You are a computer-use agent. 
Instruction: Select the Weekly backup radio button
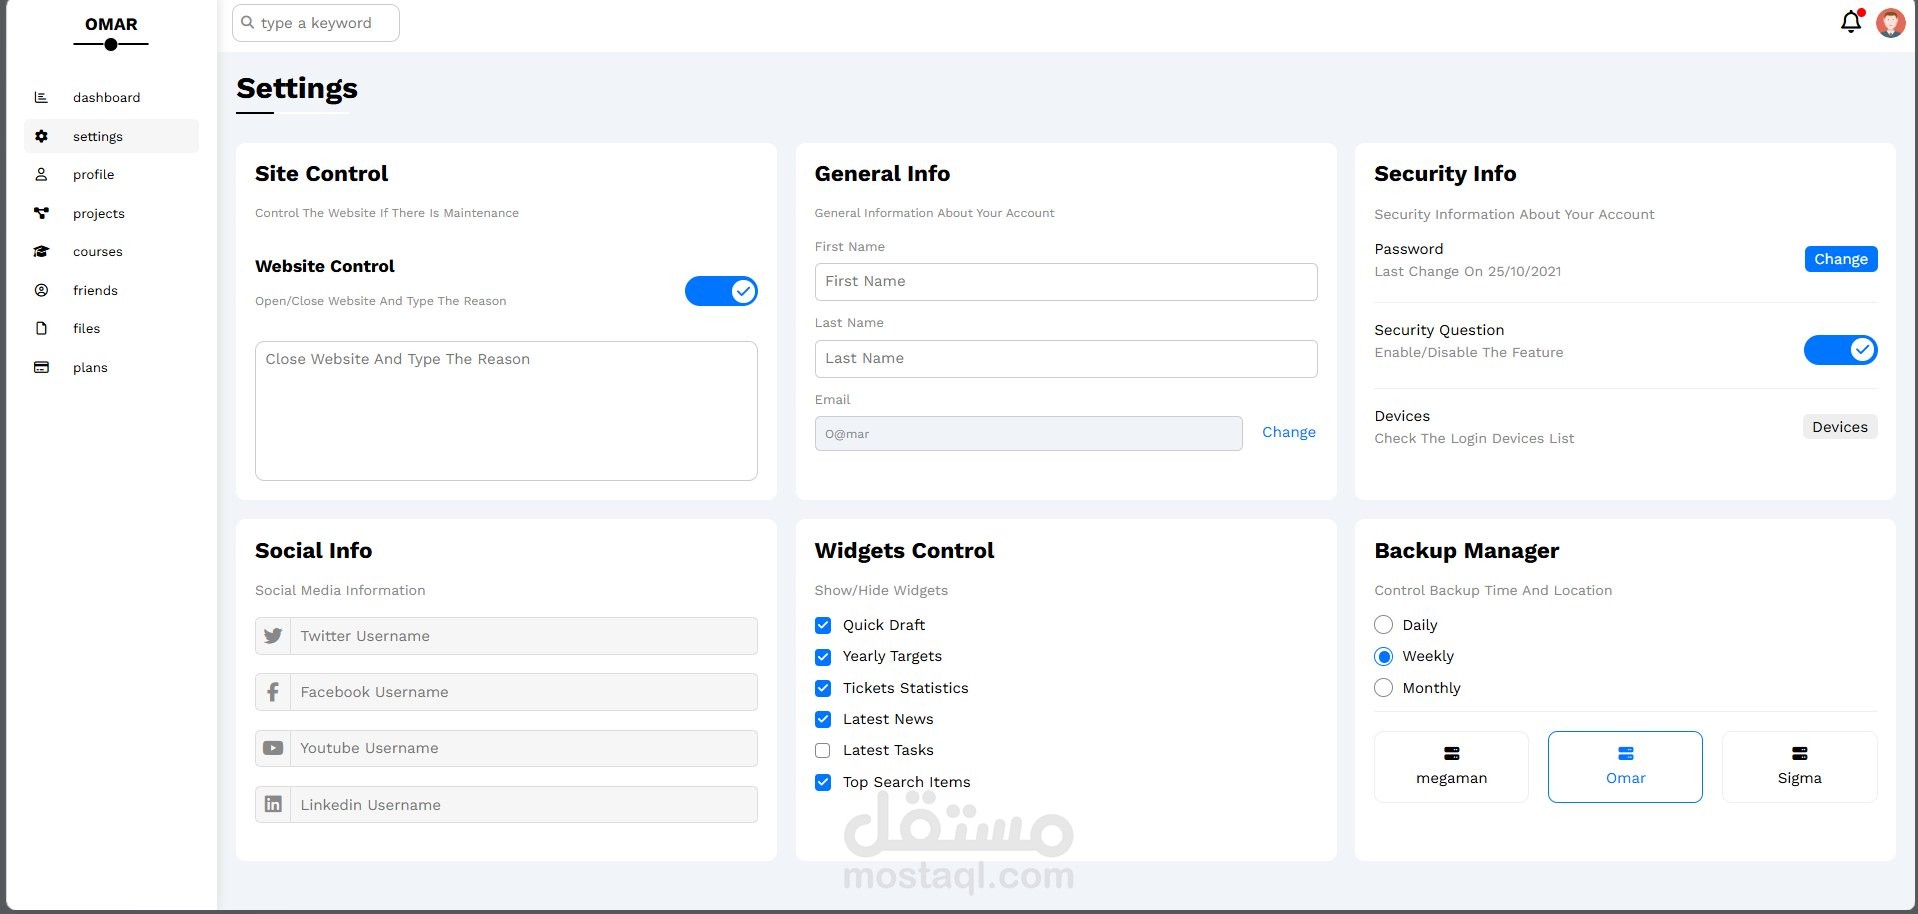[1384, 657]
